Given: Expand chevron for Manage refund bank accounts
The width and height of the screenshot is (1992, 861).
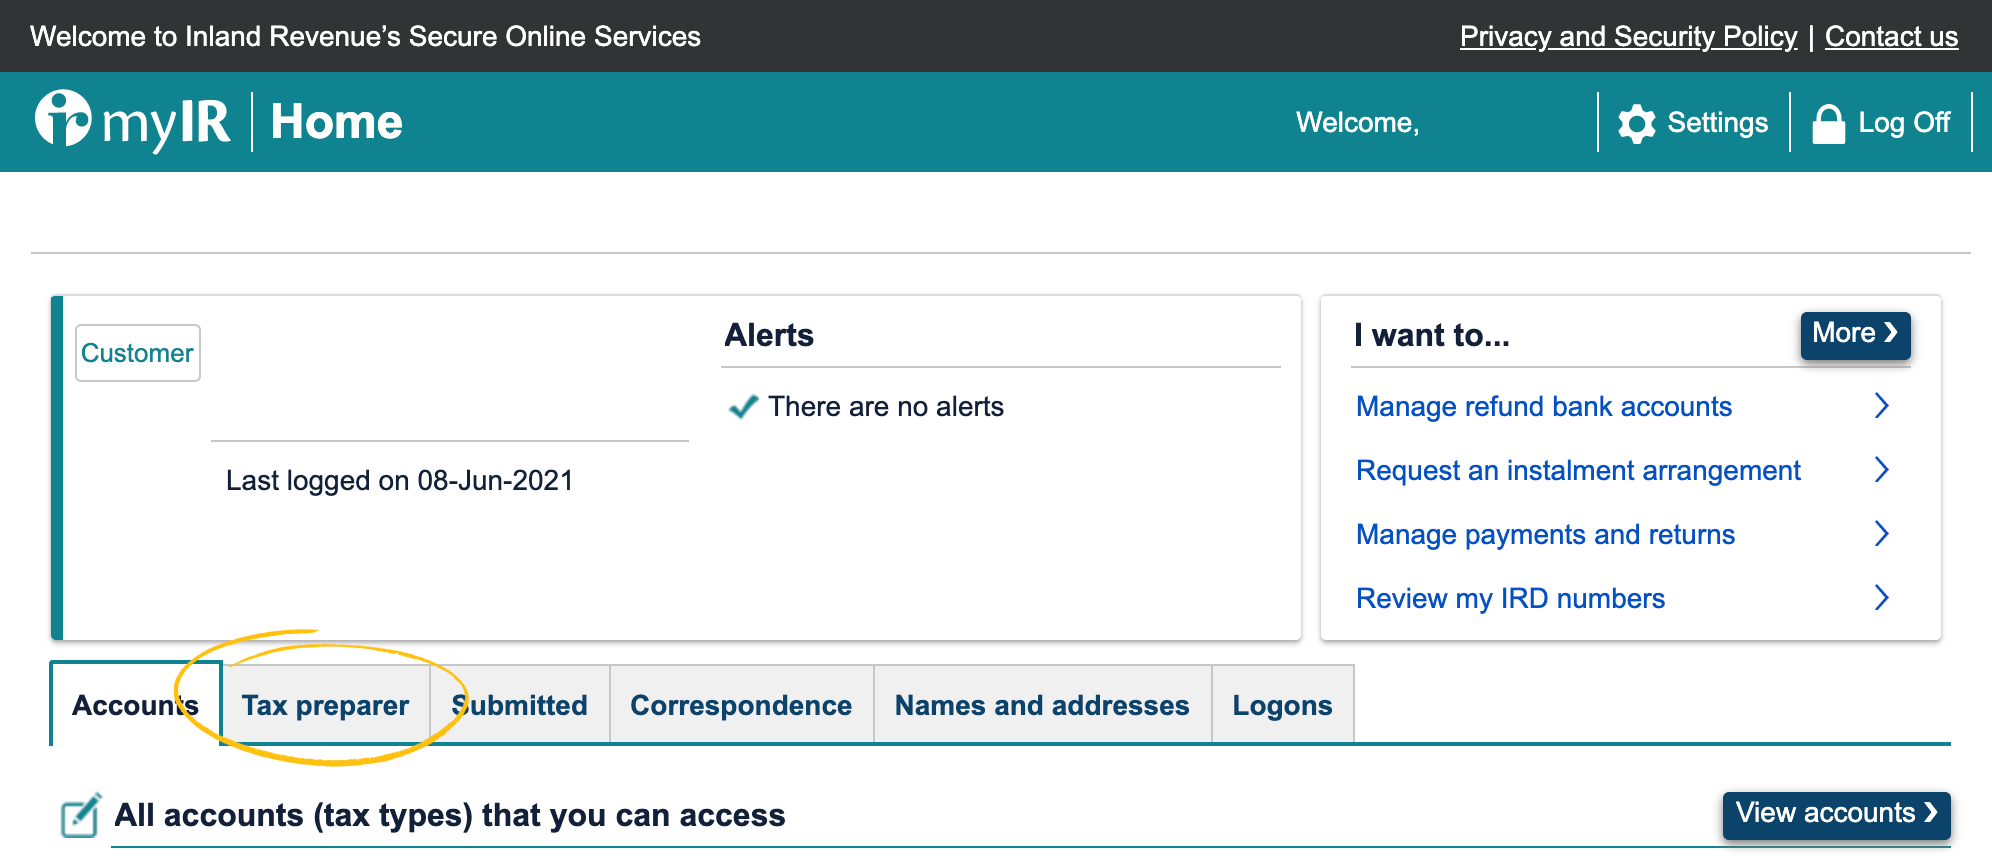Looking at the screenshot, I should click(1881, 405).
